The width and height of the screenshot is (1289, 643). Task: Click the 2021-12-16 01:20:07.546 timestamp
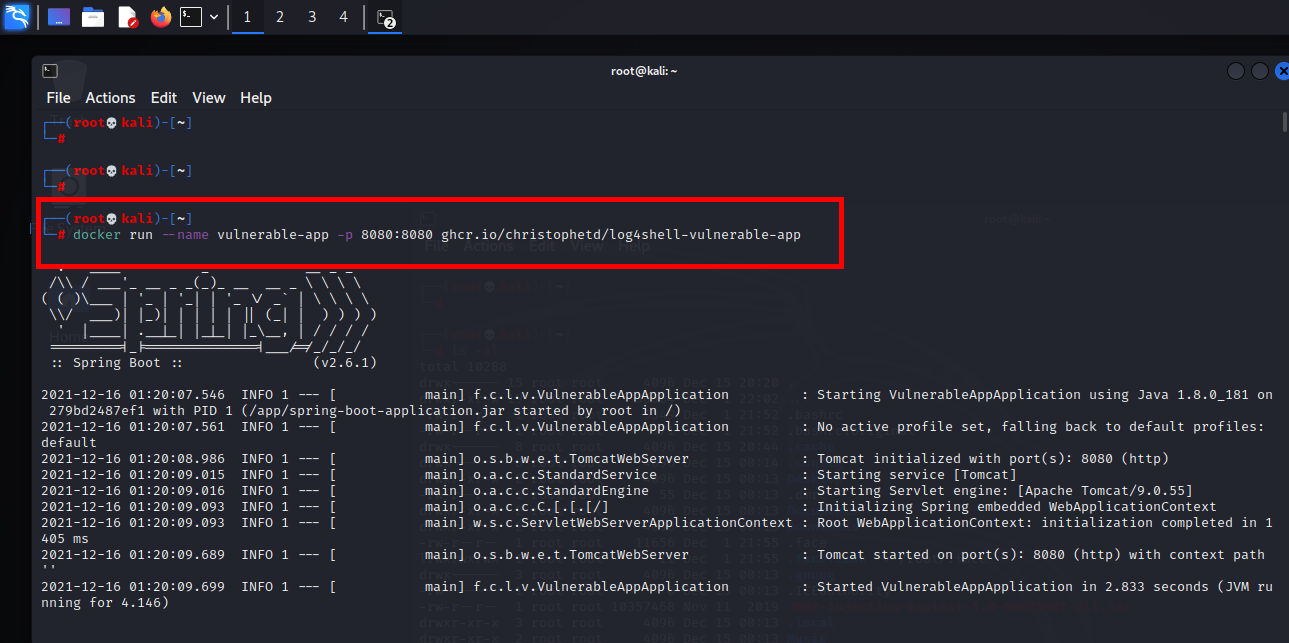[x=133, y=395]
